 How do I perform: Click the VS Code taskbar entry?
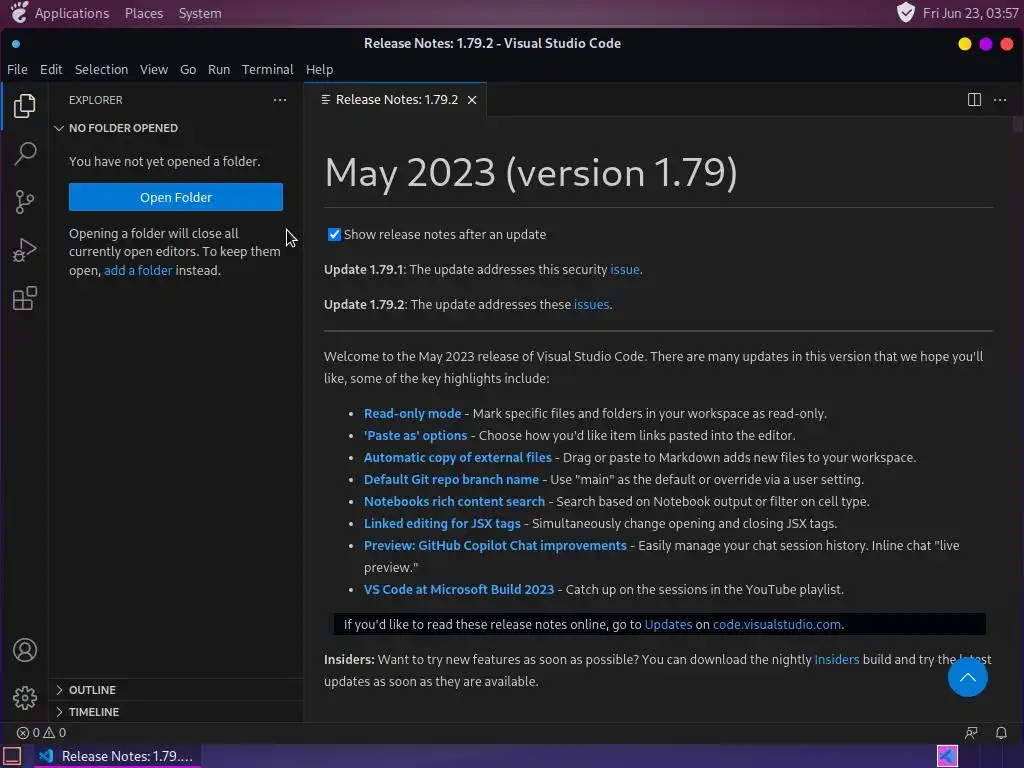click(116, 756)
